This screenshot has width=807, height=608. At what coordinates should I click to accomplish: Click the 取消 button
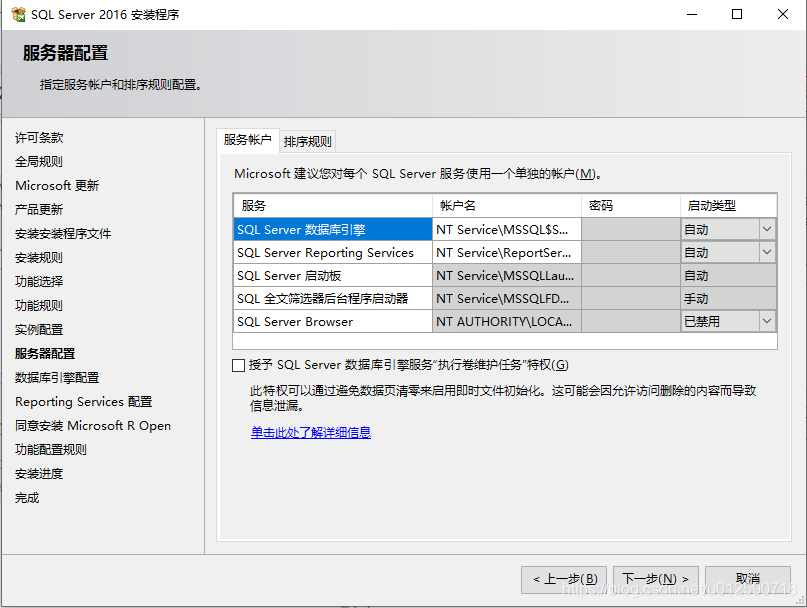pyautogui.click(x=747, y=578)
